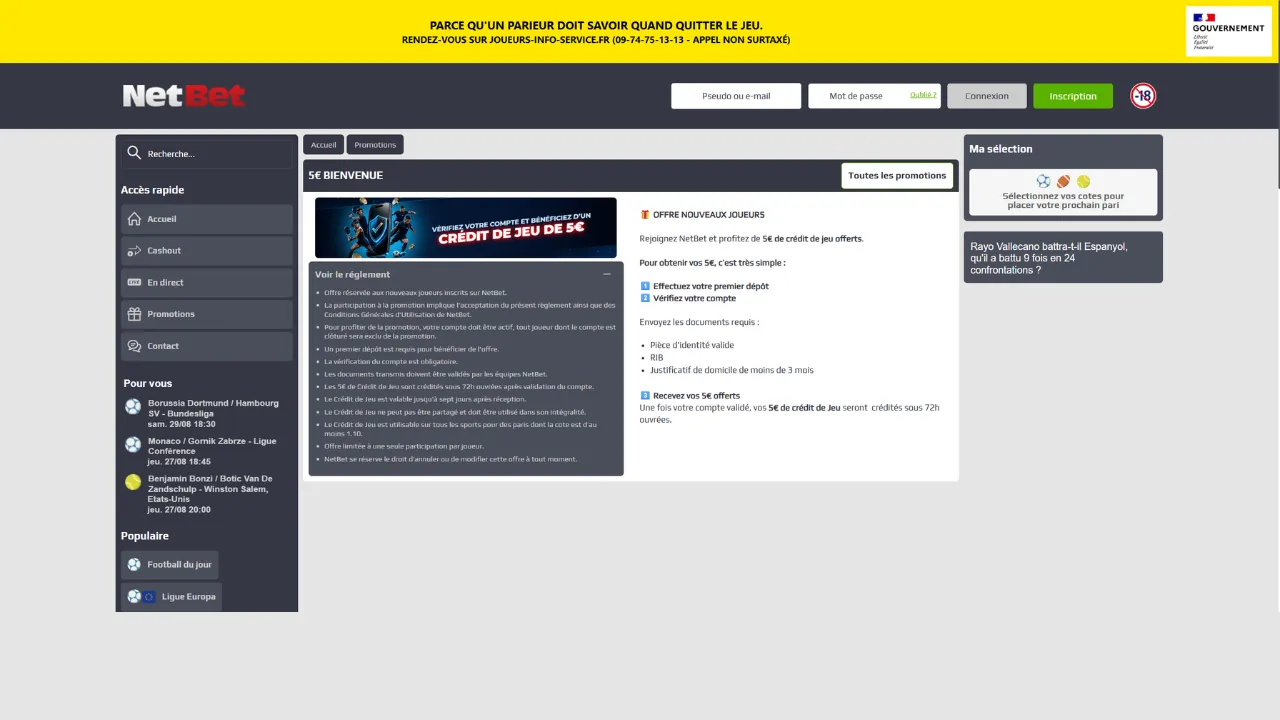The height and width of the screenshot is (720, 1280).
Task: Open En direct in sidebar
Action: [207, 282]
